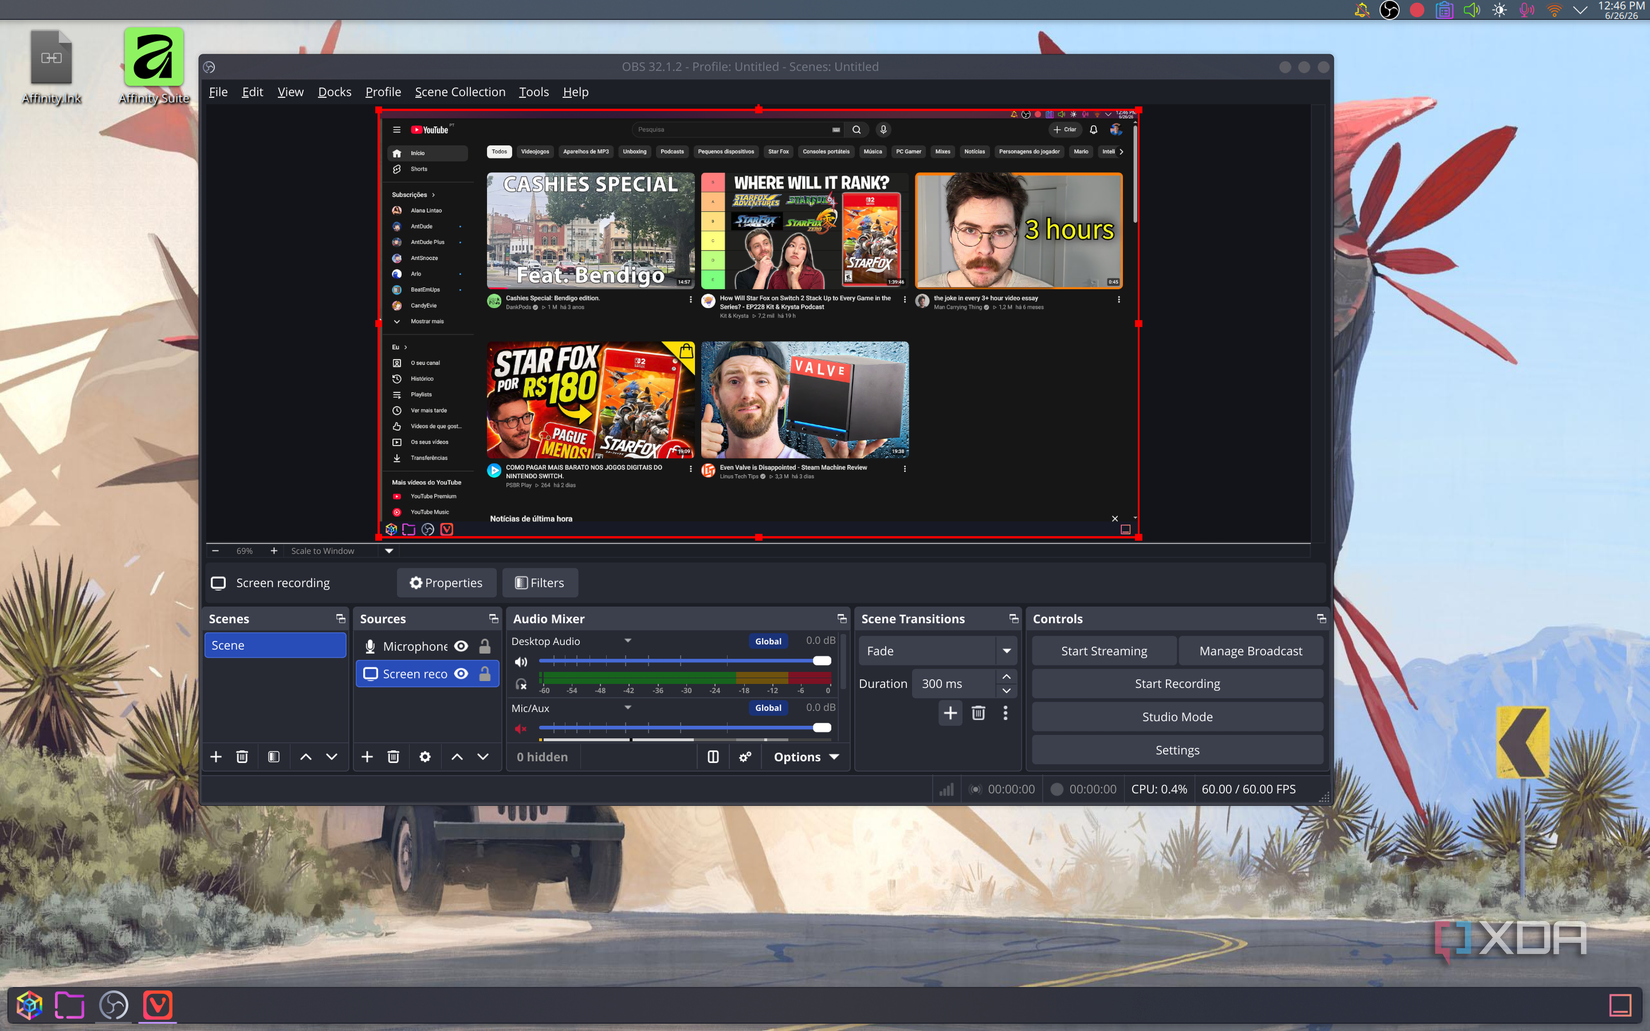This screenshot has width=1650, height=1031.
Task: Move the scene up with the arrow
Action: (x=306, y=757)
